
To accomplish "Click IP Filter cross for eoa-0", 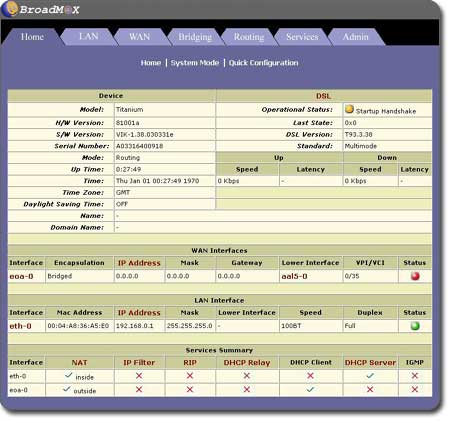I will [139, 389].
